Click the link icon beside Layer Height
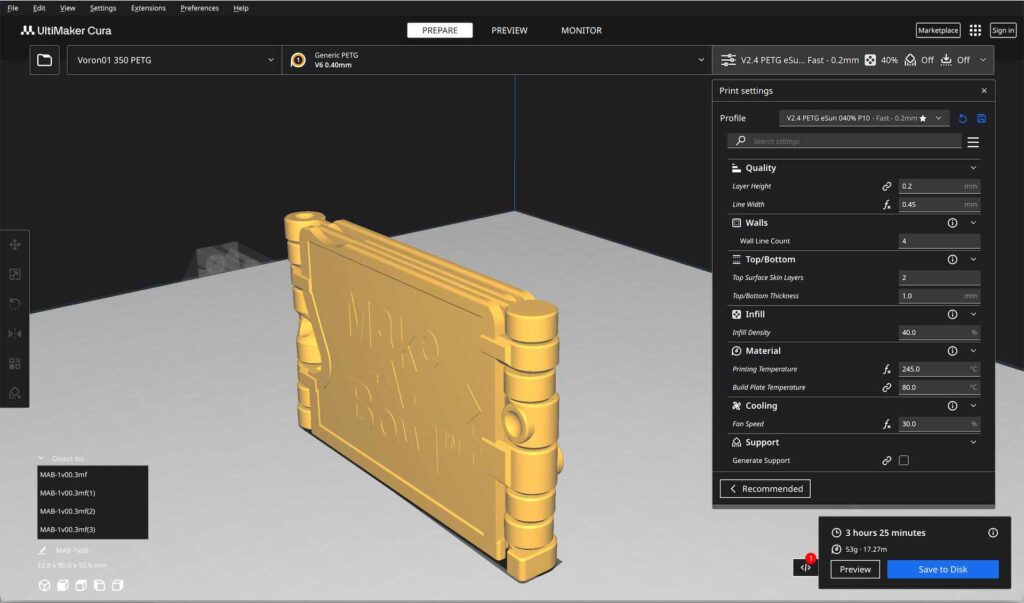1024x603 pixels. (887, 186)
